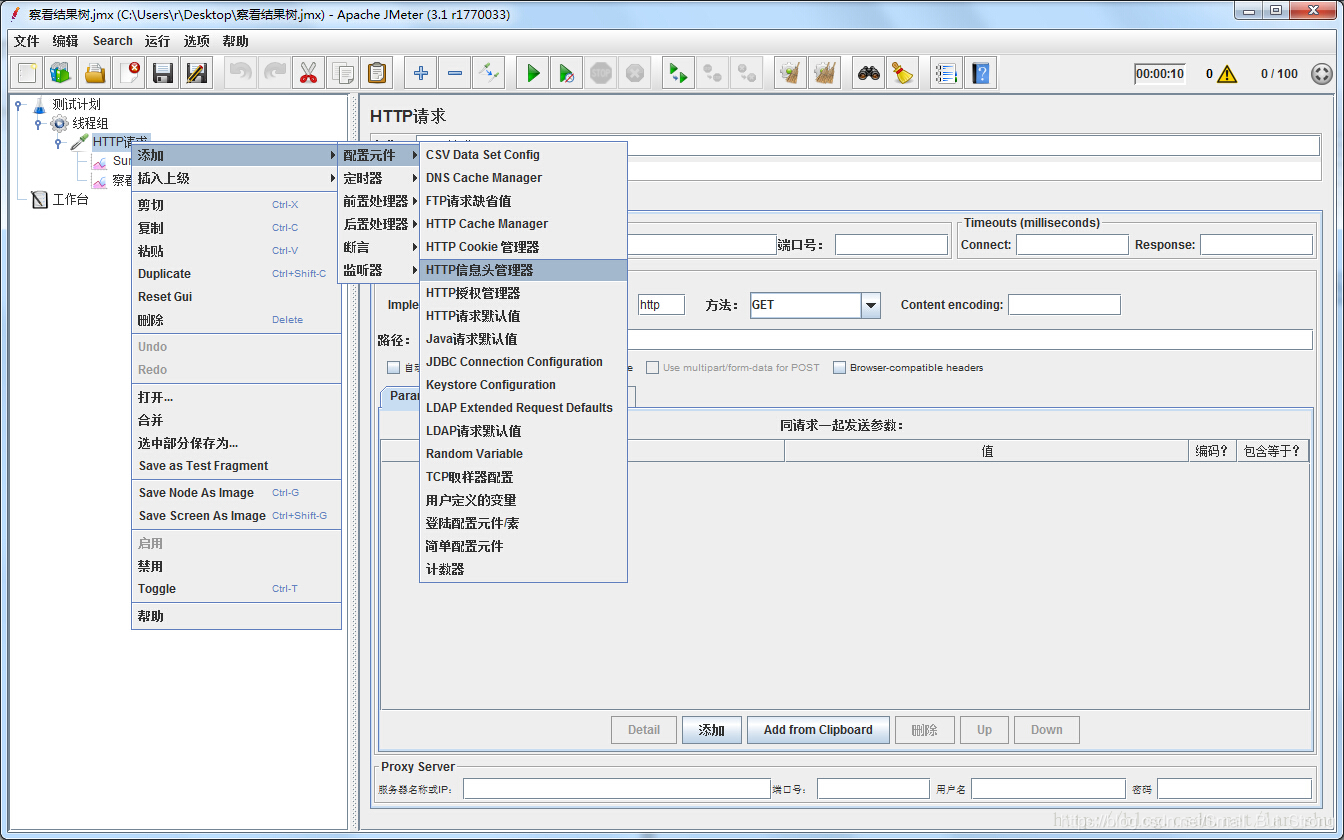Open the Function Helper dialog icon
The width and height of the screenshot is (1344, 840).
coord(946,73)
